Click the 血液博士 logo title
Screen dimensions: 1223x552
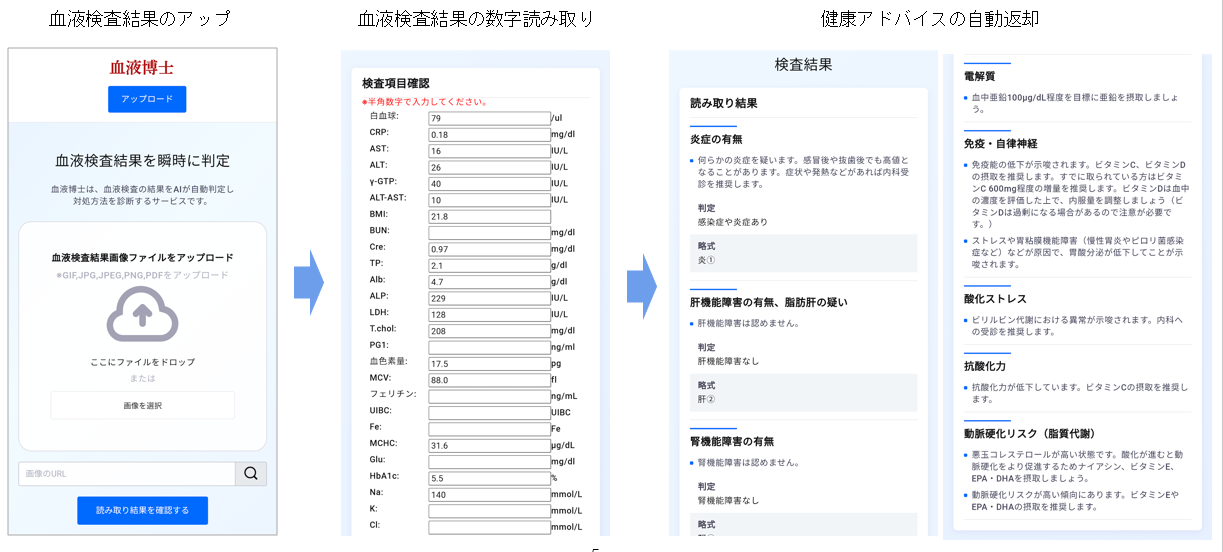click(141, 68)
